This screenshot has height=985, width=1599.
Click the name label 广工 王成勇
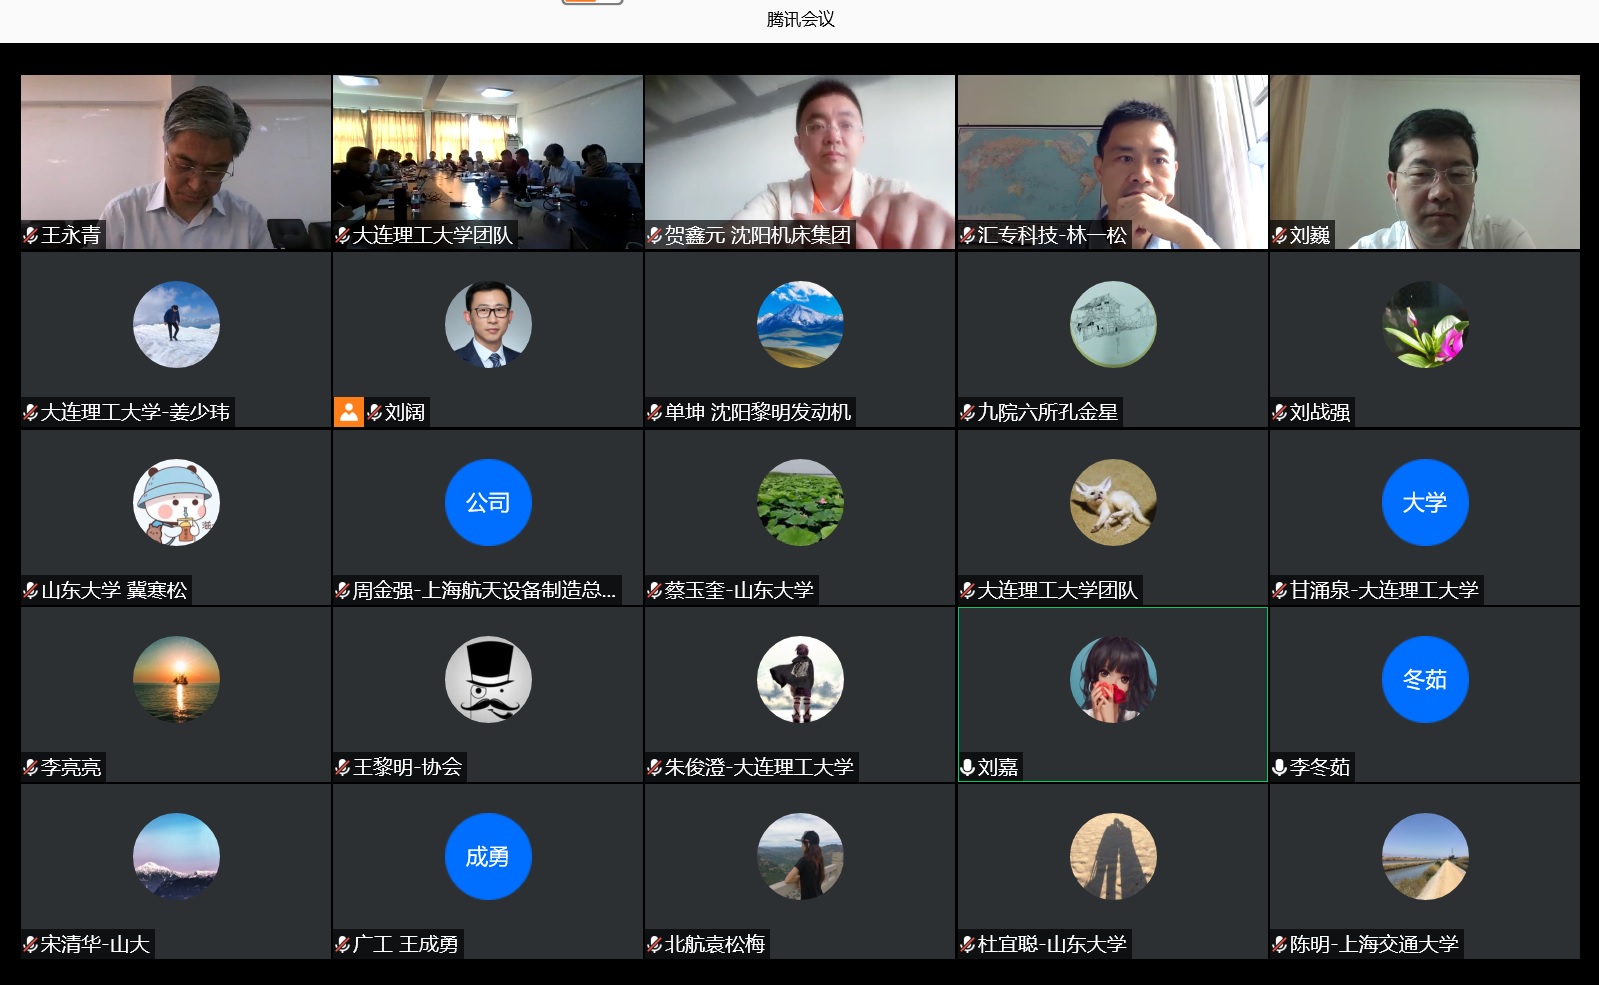(406, 944)
